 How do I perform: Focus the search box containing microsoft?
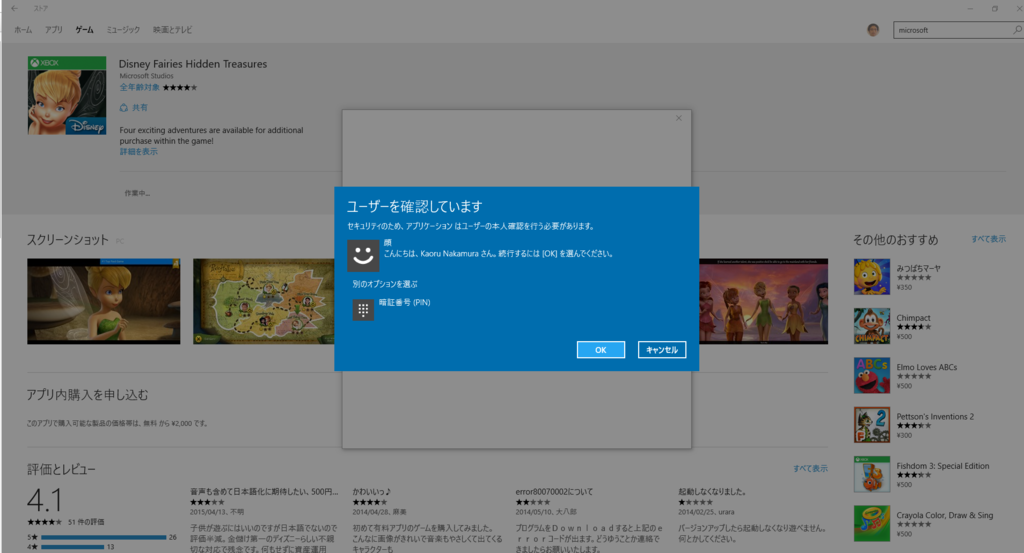[x=951, y=30]
